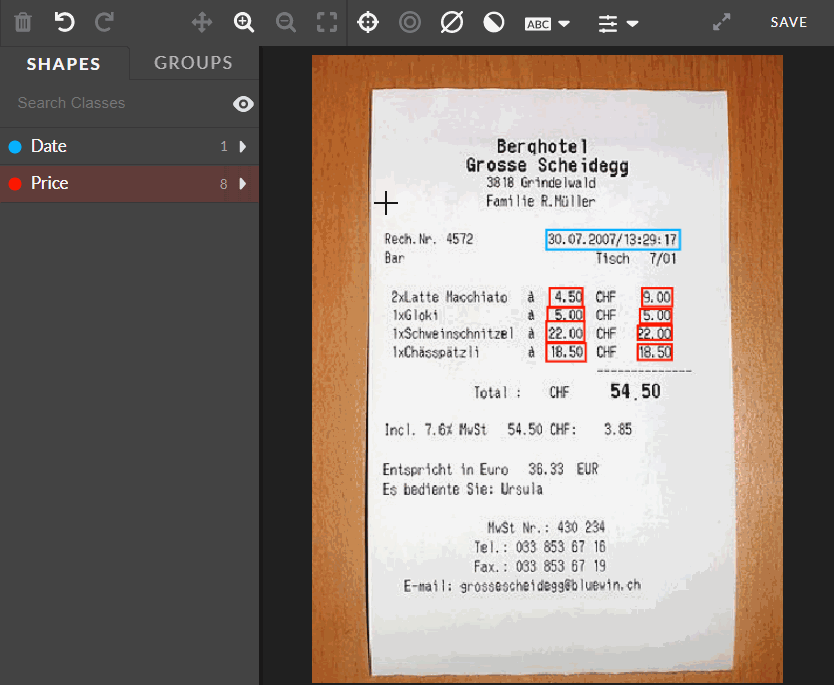This screenshot has height=685, width=834.
Task: Click the expand fullscreen arrows icon
Action: [x=721, y=22]
